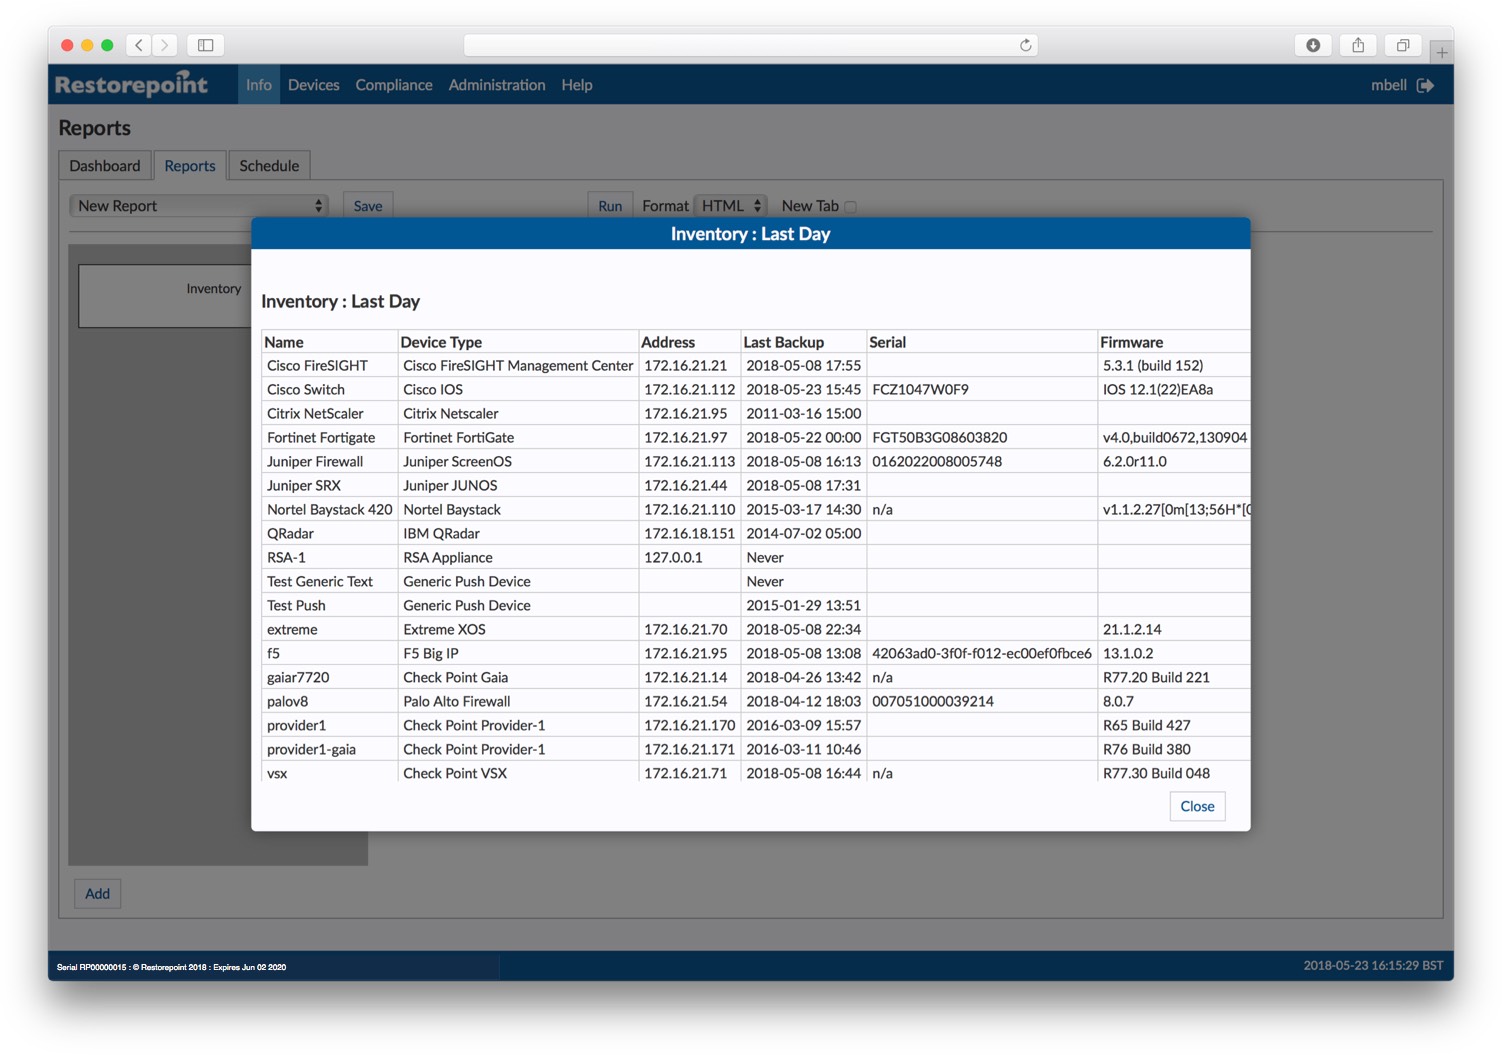Viewport: 1502px width, 1055px height.
Task: Switch to the Schedule tab
Action: click(x=269, y=165)
